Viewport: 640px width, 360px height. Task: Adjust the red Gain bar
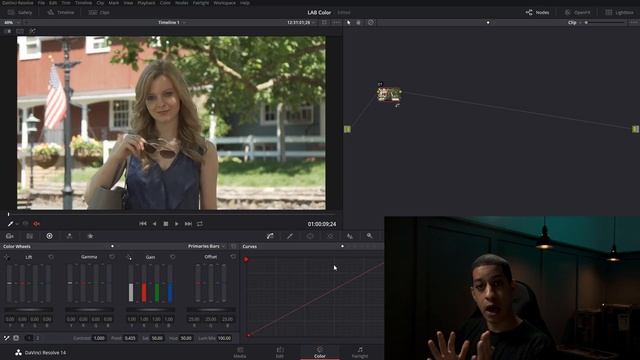(144, 283)
